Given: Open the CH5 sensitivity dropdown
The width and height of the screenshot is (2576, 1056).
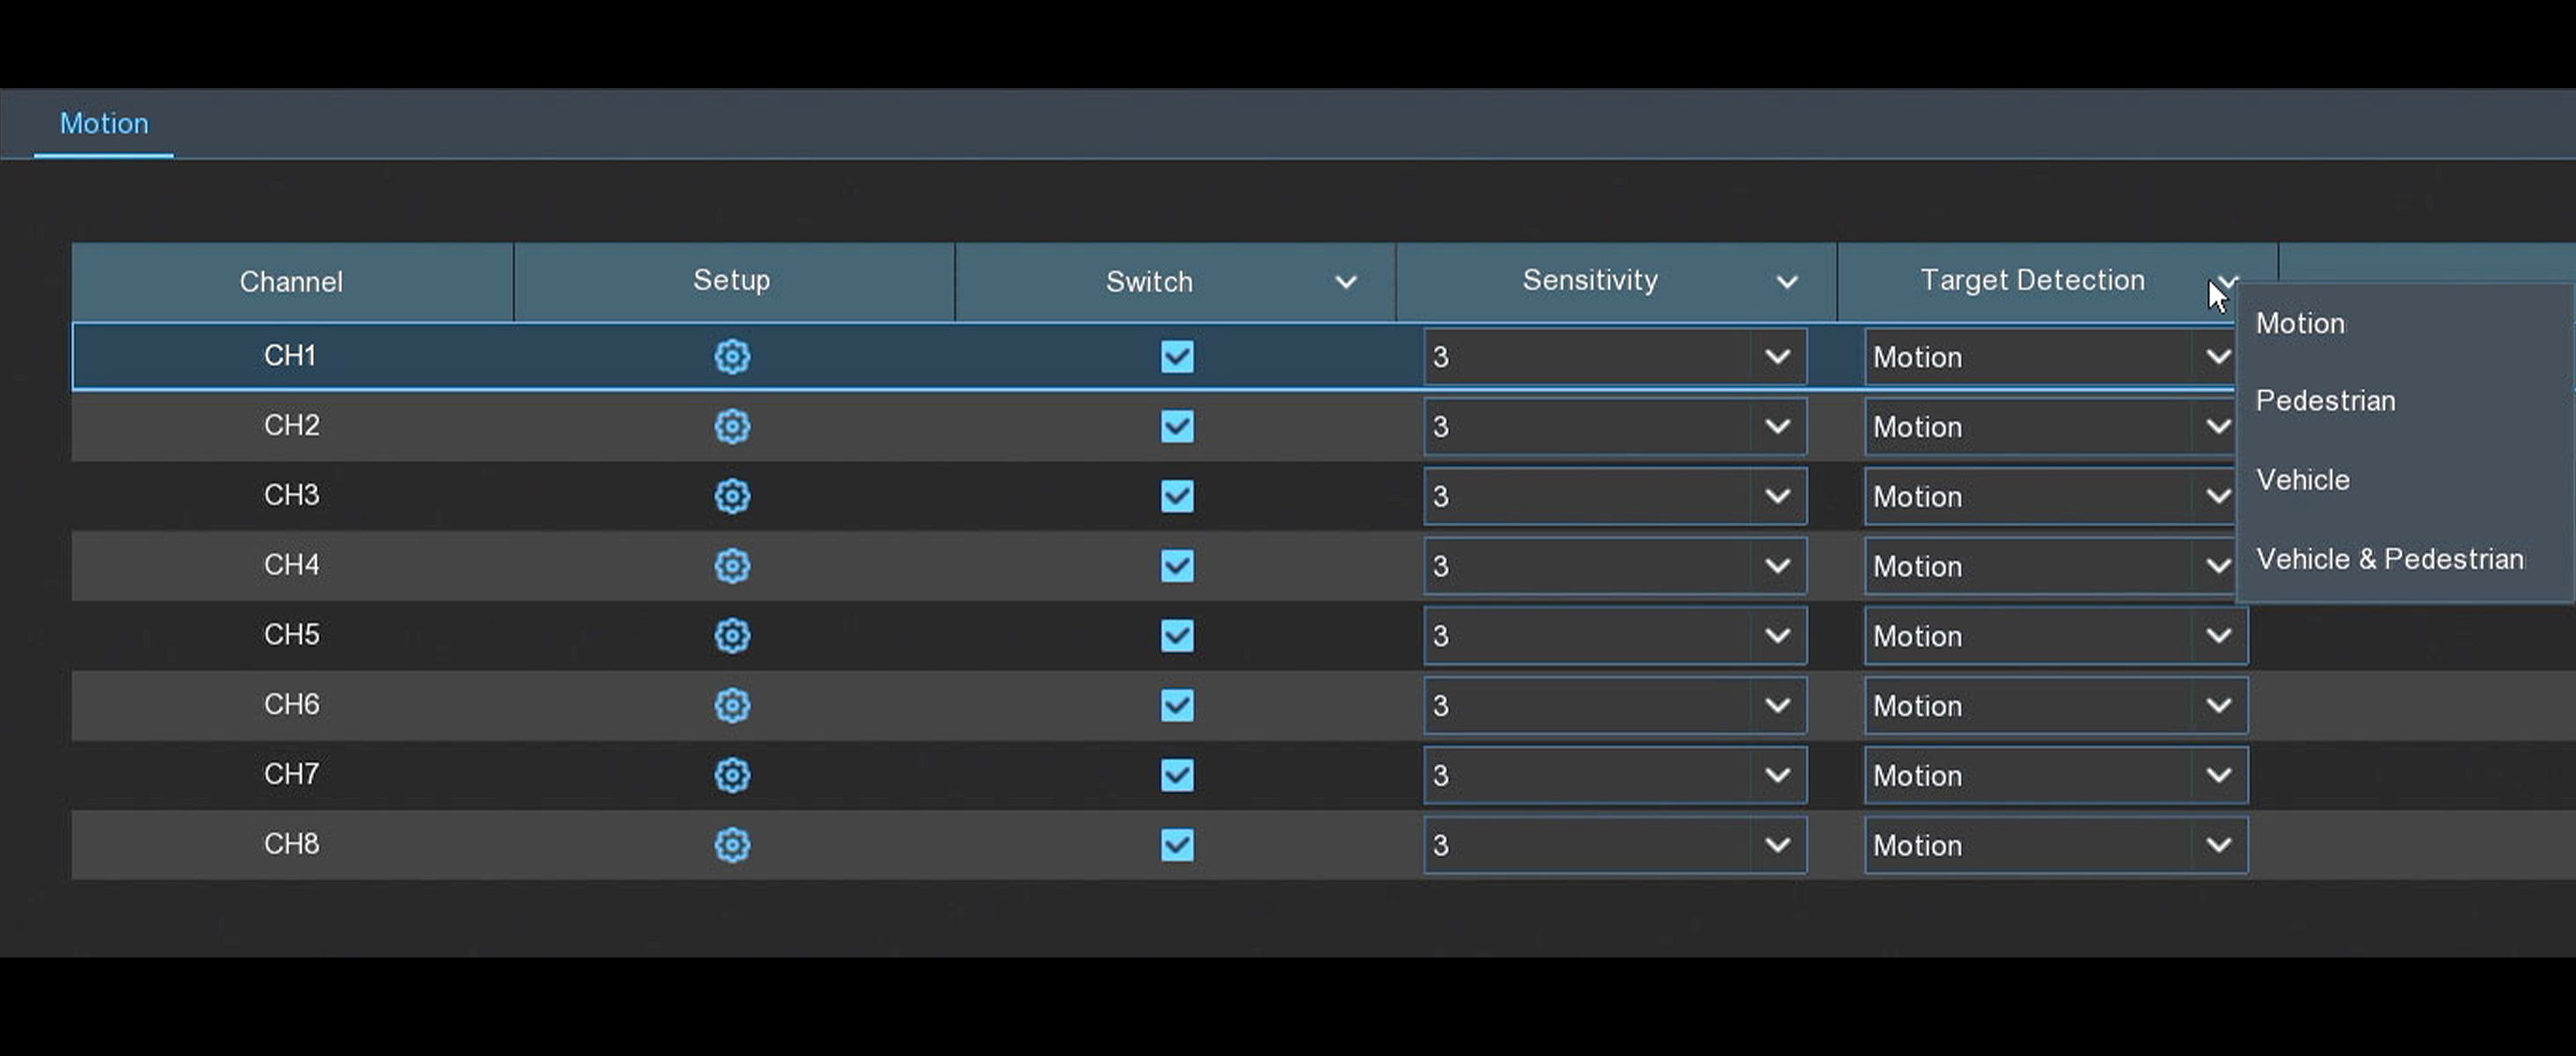Looking at the screenshot, I should pos(1615,636).
